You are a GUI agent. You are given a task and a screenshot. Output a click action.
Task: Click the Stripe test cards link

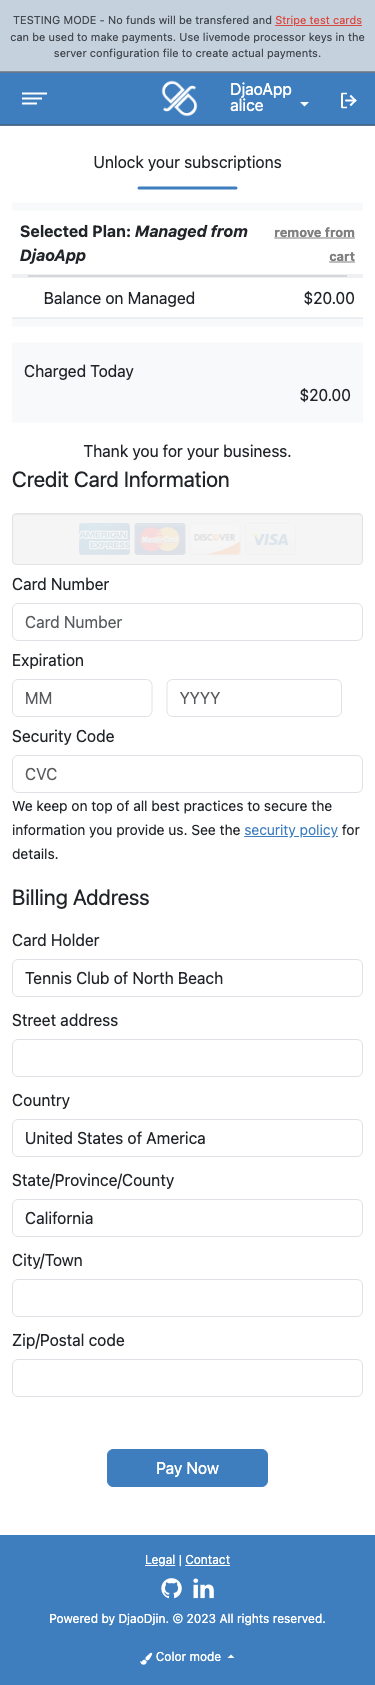tap(318, 20)
